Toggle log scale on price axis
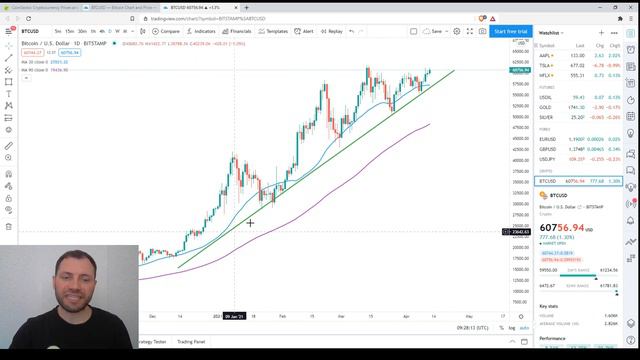Image resolution: width=640 pixels, height=360 pixels. (512, 328)
